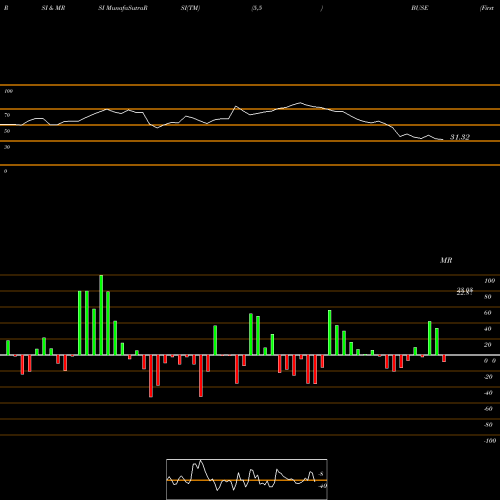The height and width of the screenshot is (500, 500).
Task: Click the RSI axis label '70'
Action: (7, 115)
